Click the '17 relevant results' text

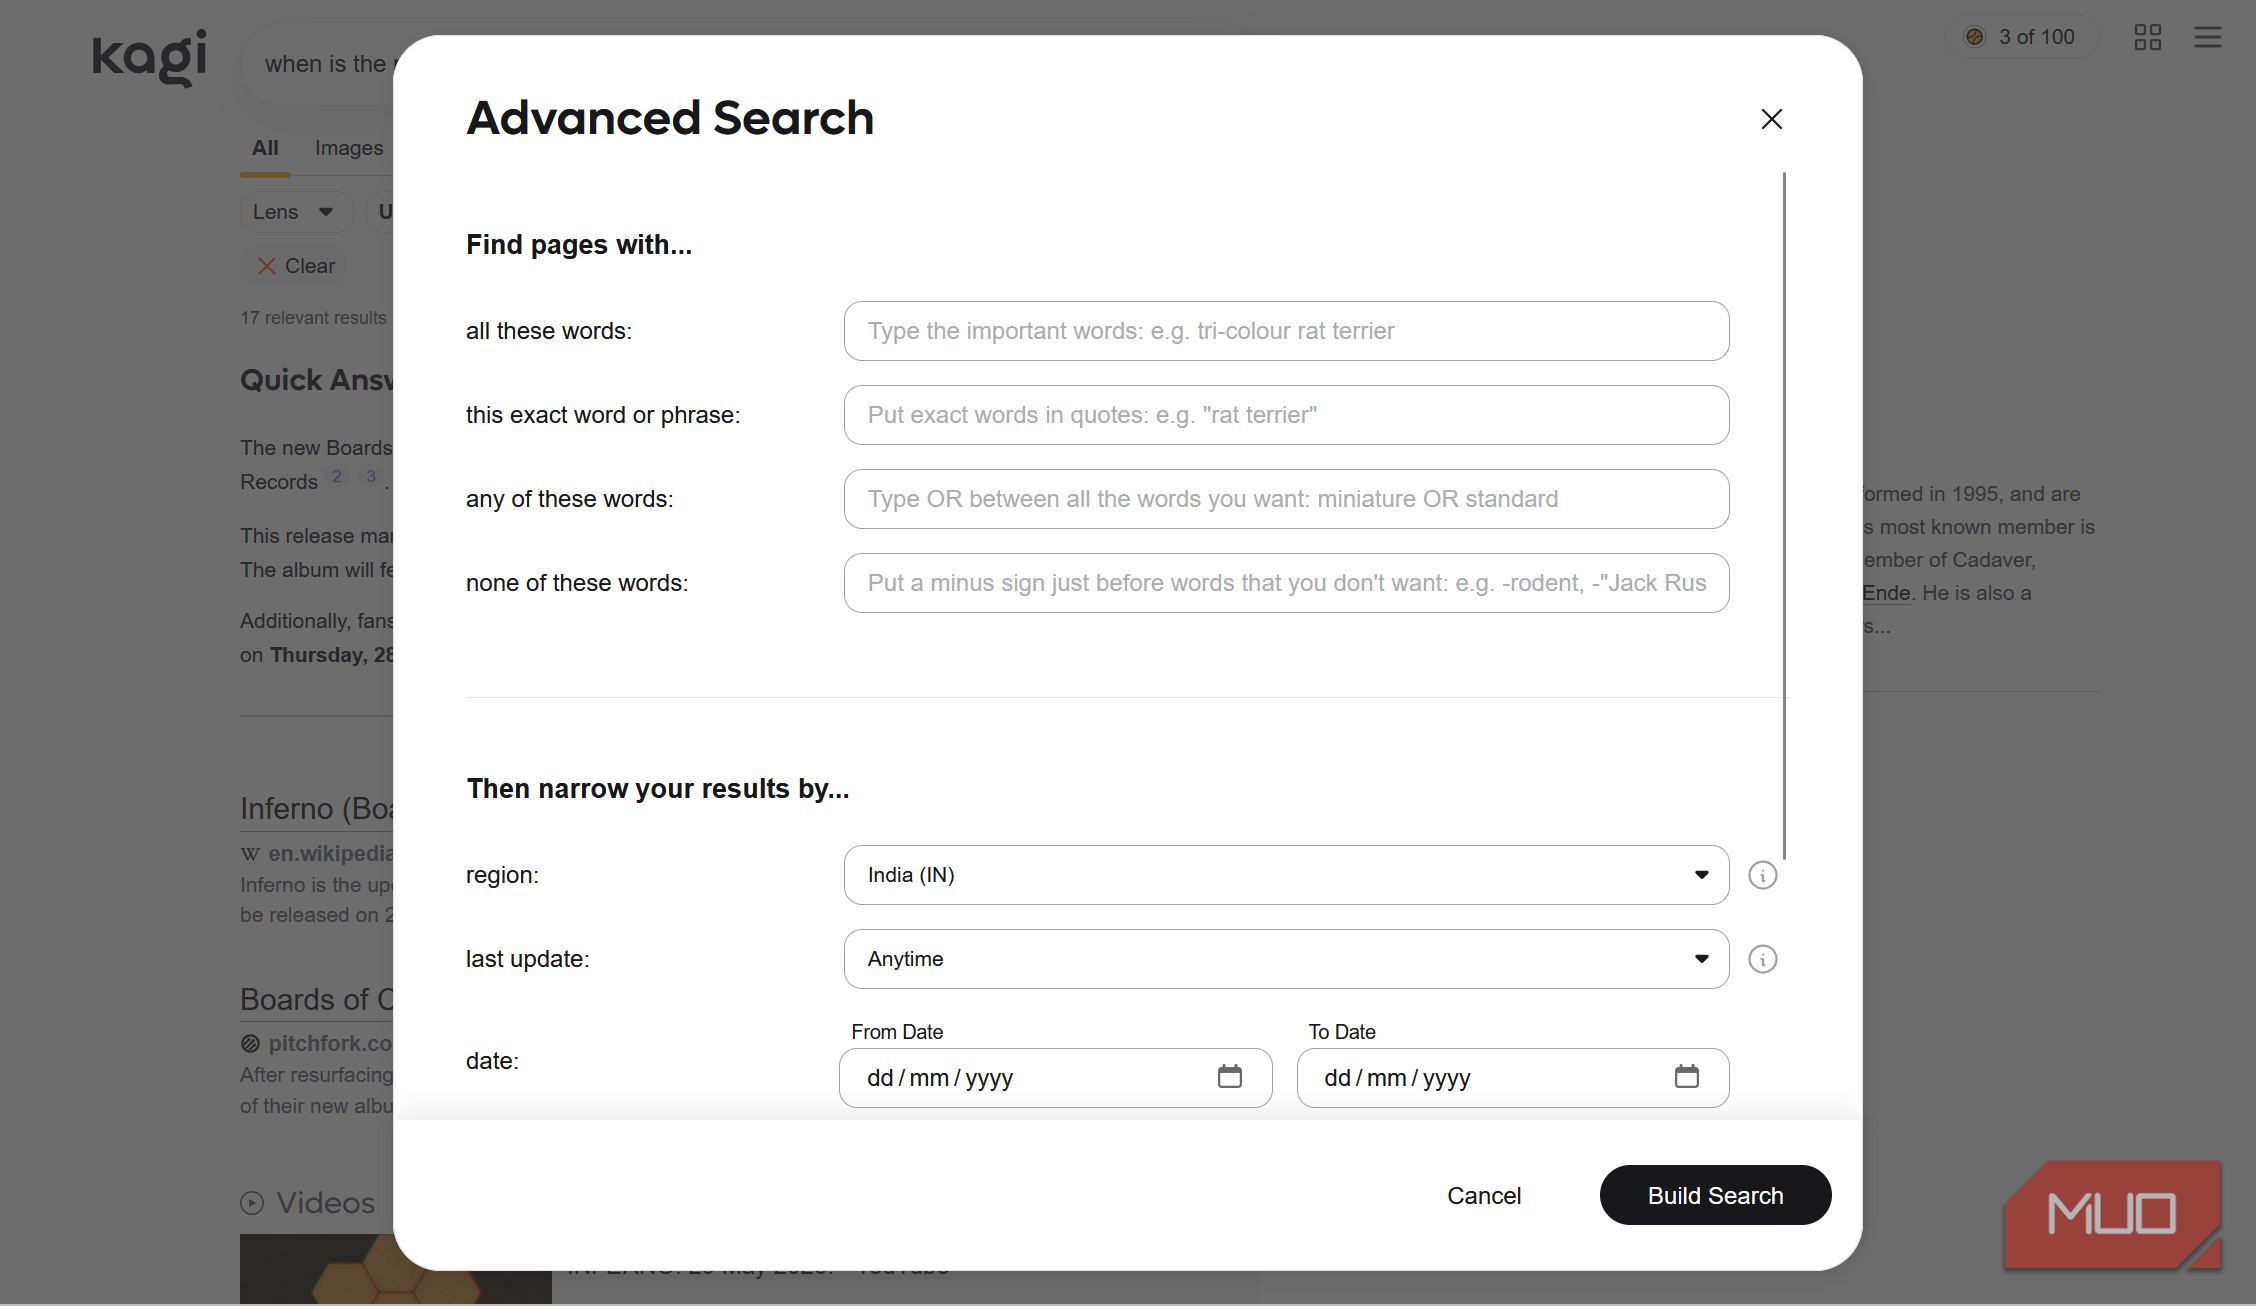click(x=313, y=318)
